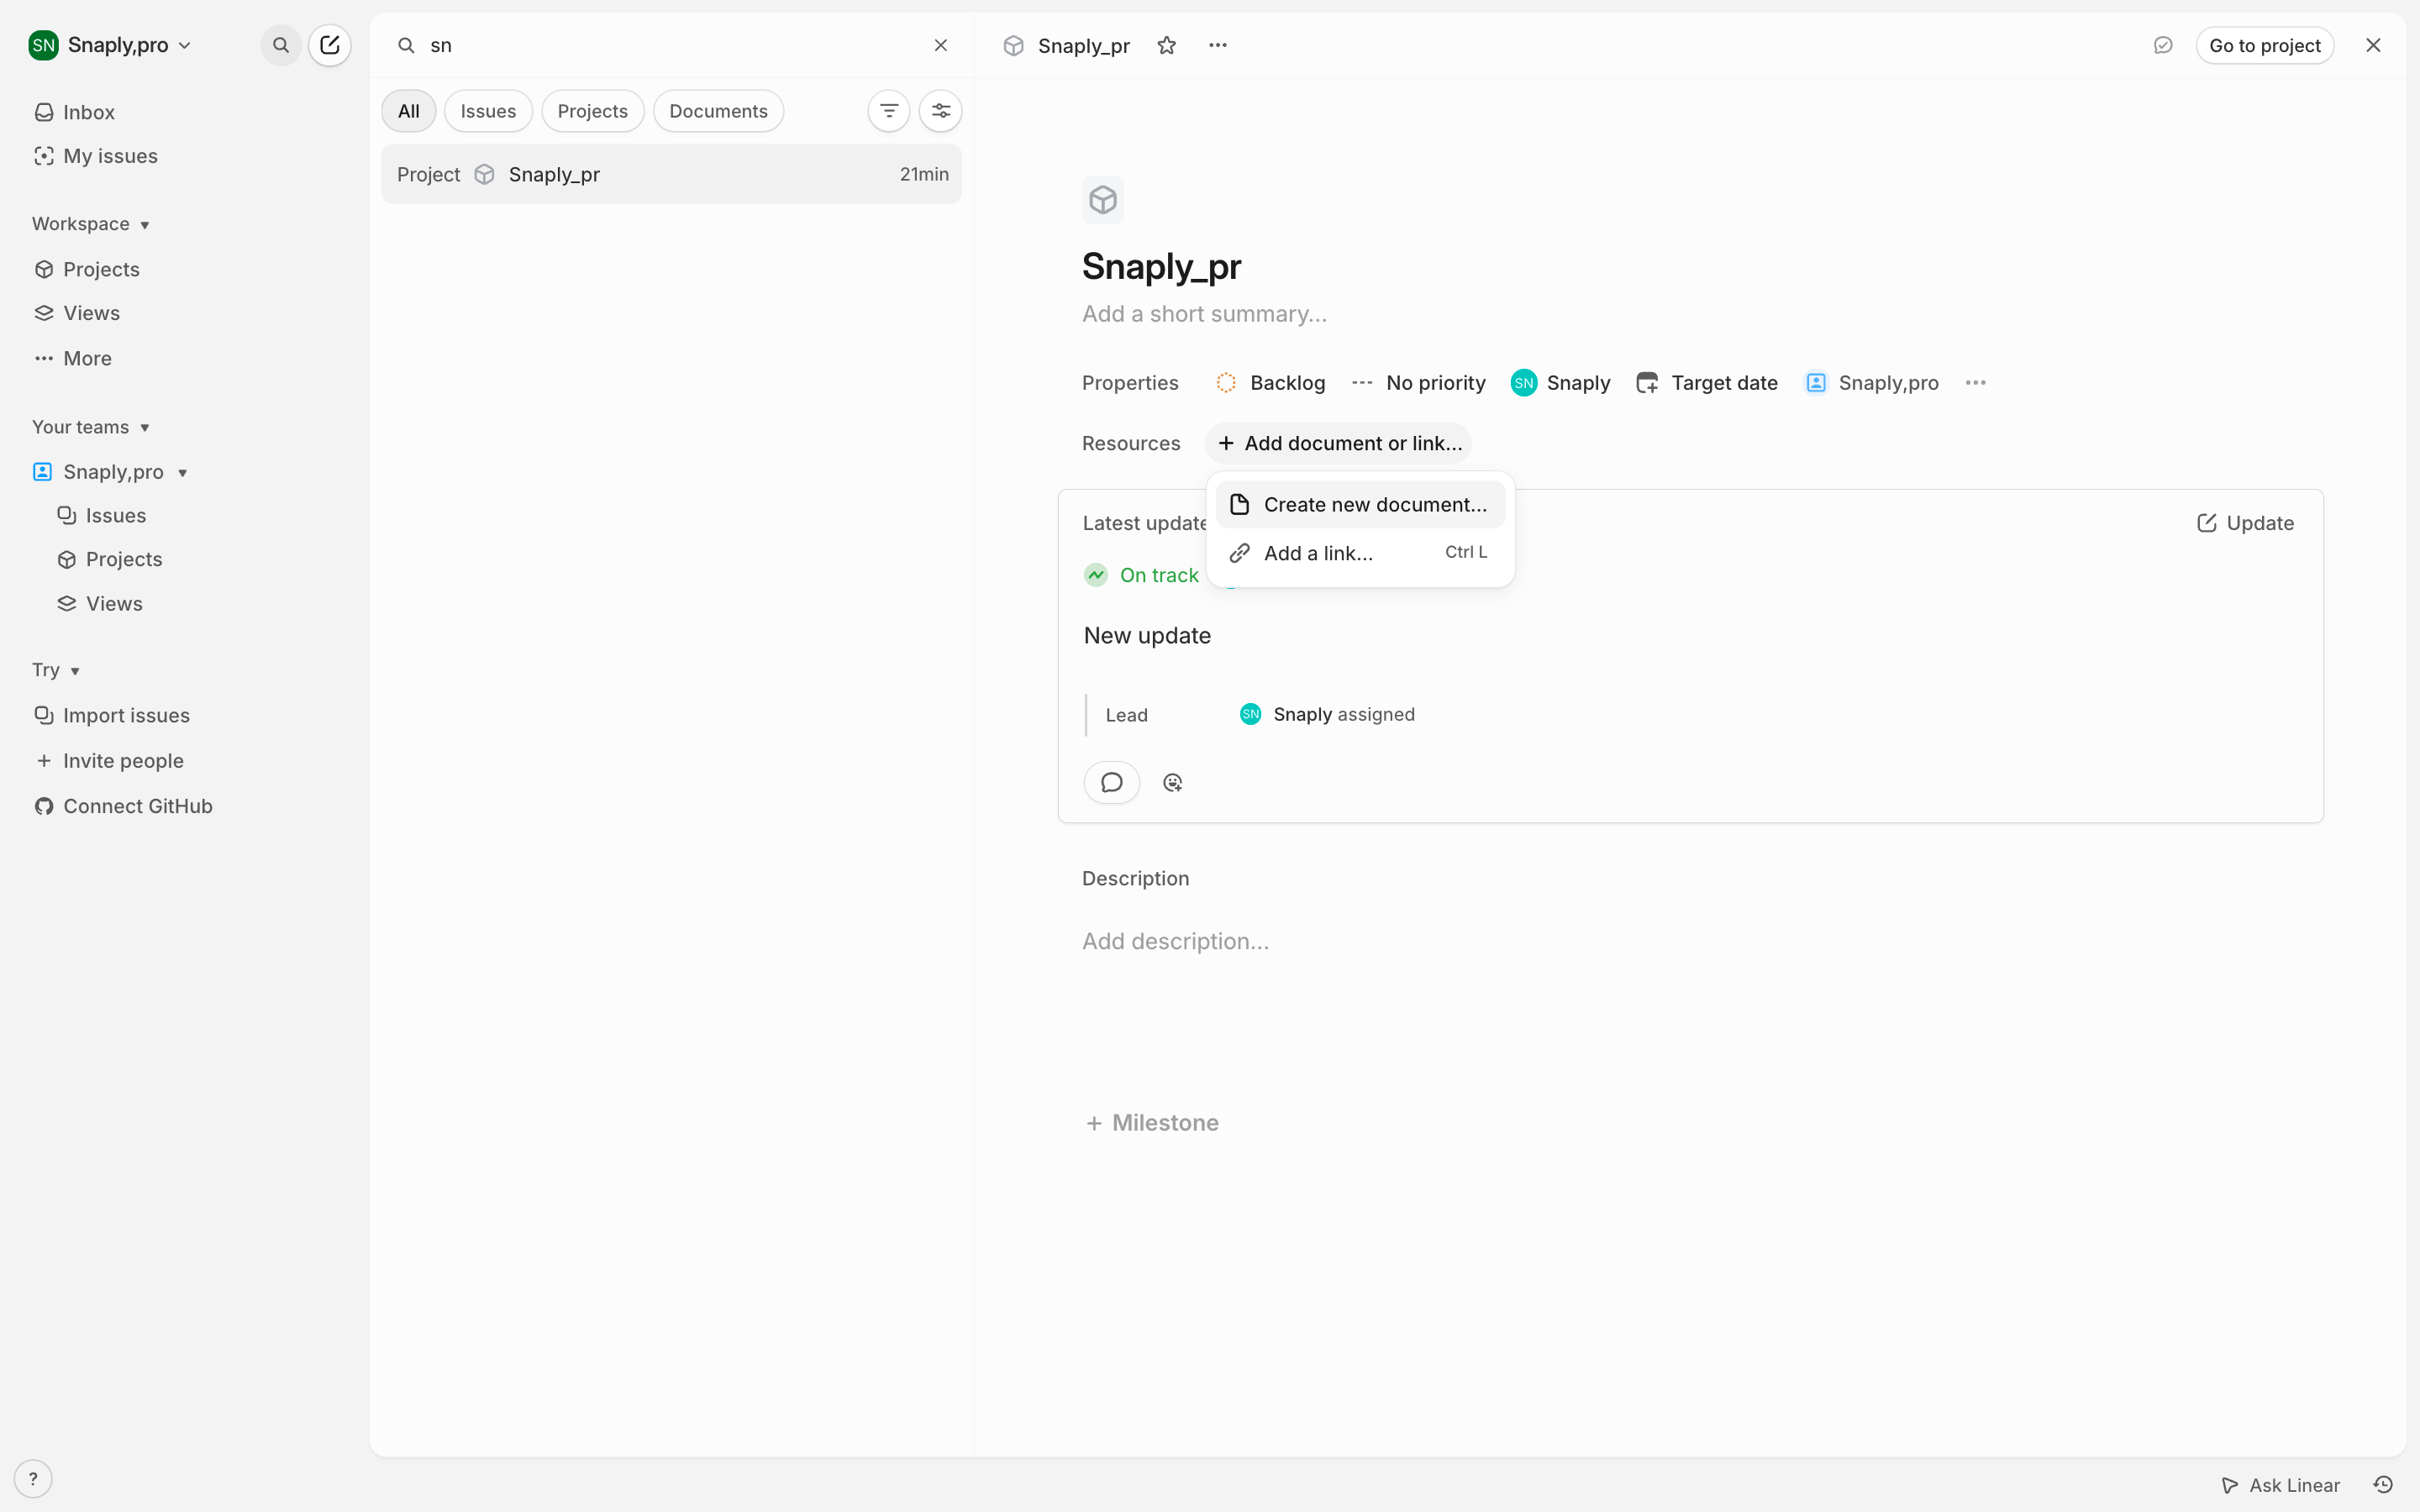Click the compose new issue icon

click(x=329, y=45)
